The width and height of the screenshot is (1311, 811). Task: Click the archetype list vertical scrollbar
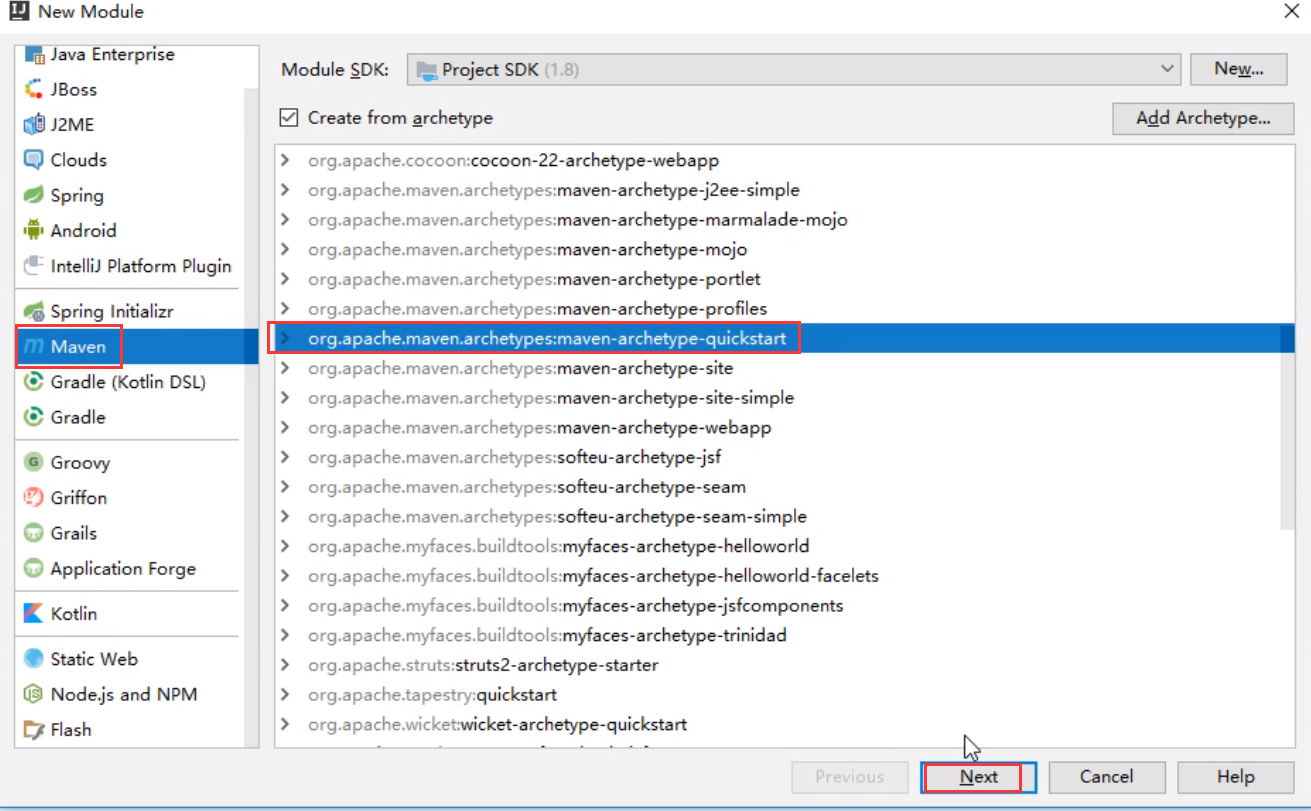coord(1288,425)
